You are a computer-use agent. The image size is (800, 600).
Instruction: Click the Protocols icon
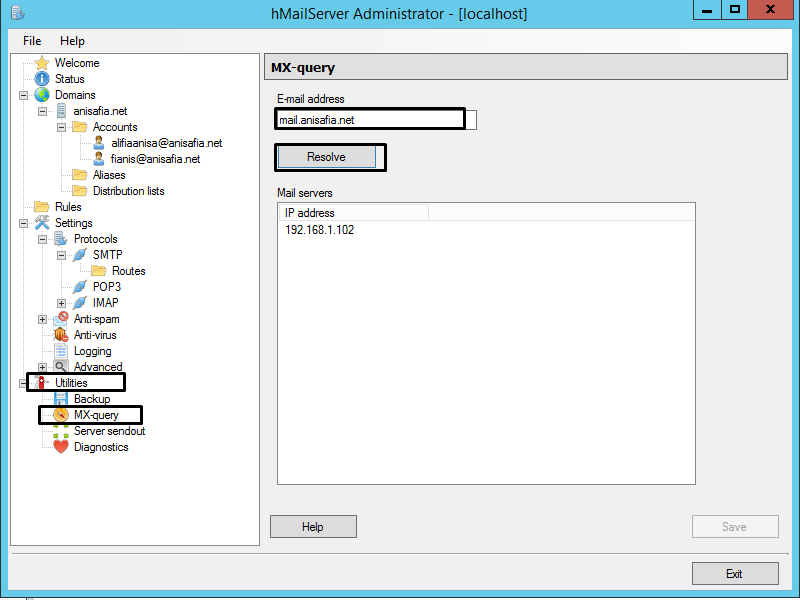61,239
